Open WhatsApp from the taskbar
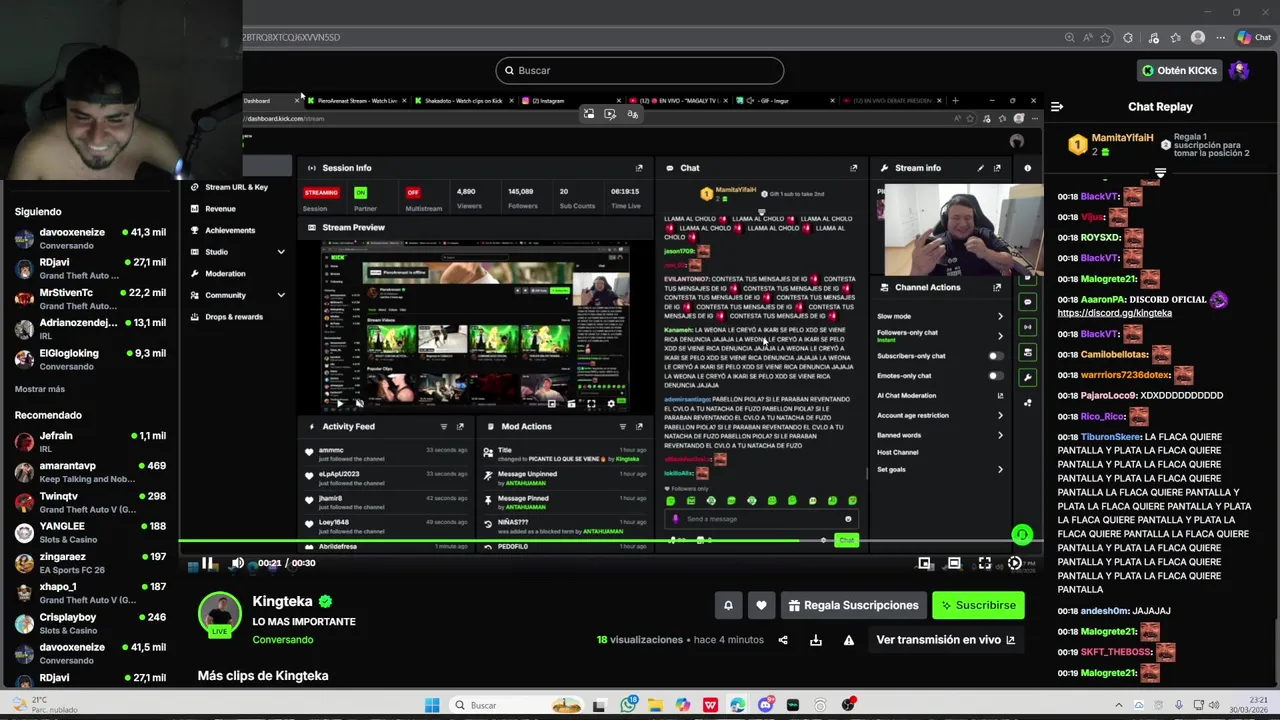 coord(628,705)
